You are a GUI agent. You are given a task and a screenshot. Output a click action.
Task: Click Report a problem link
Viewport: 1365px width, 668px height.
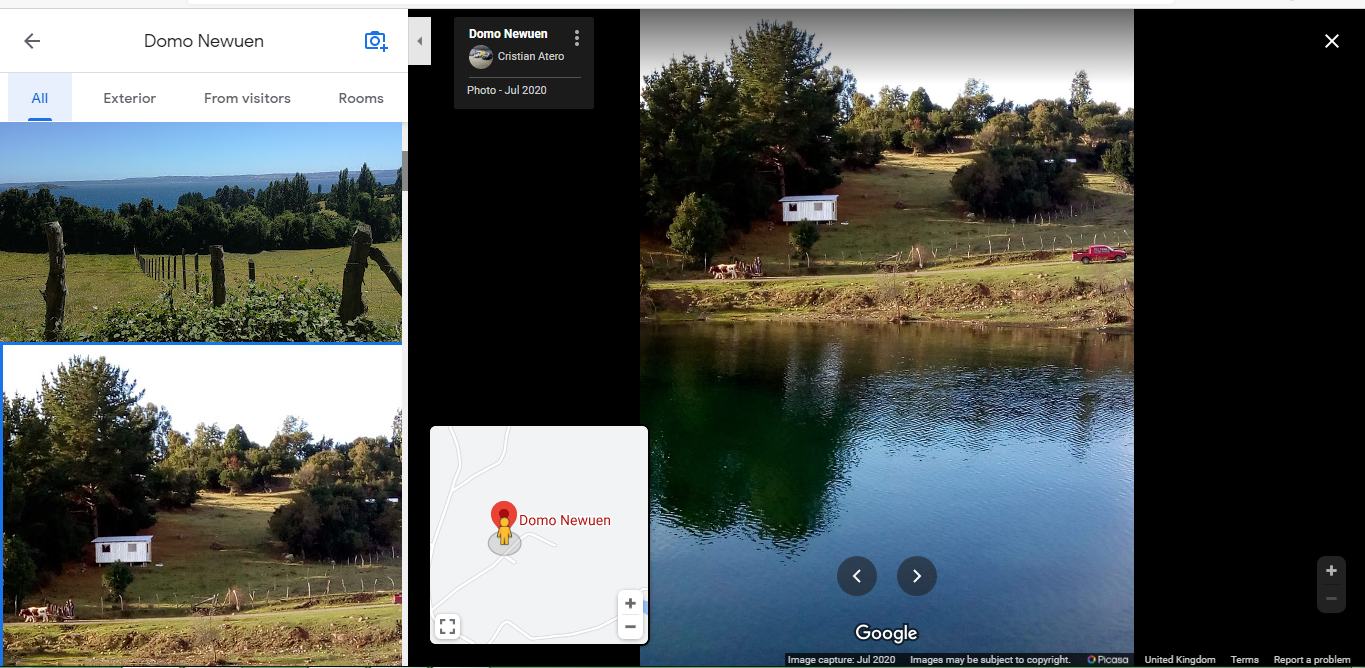(1312, 660)
